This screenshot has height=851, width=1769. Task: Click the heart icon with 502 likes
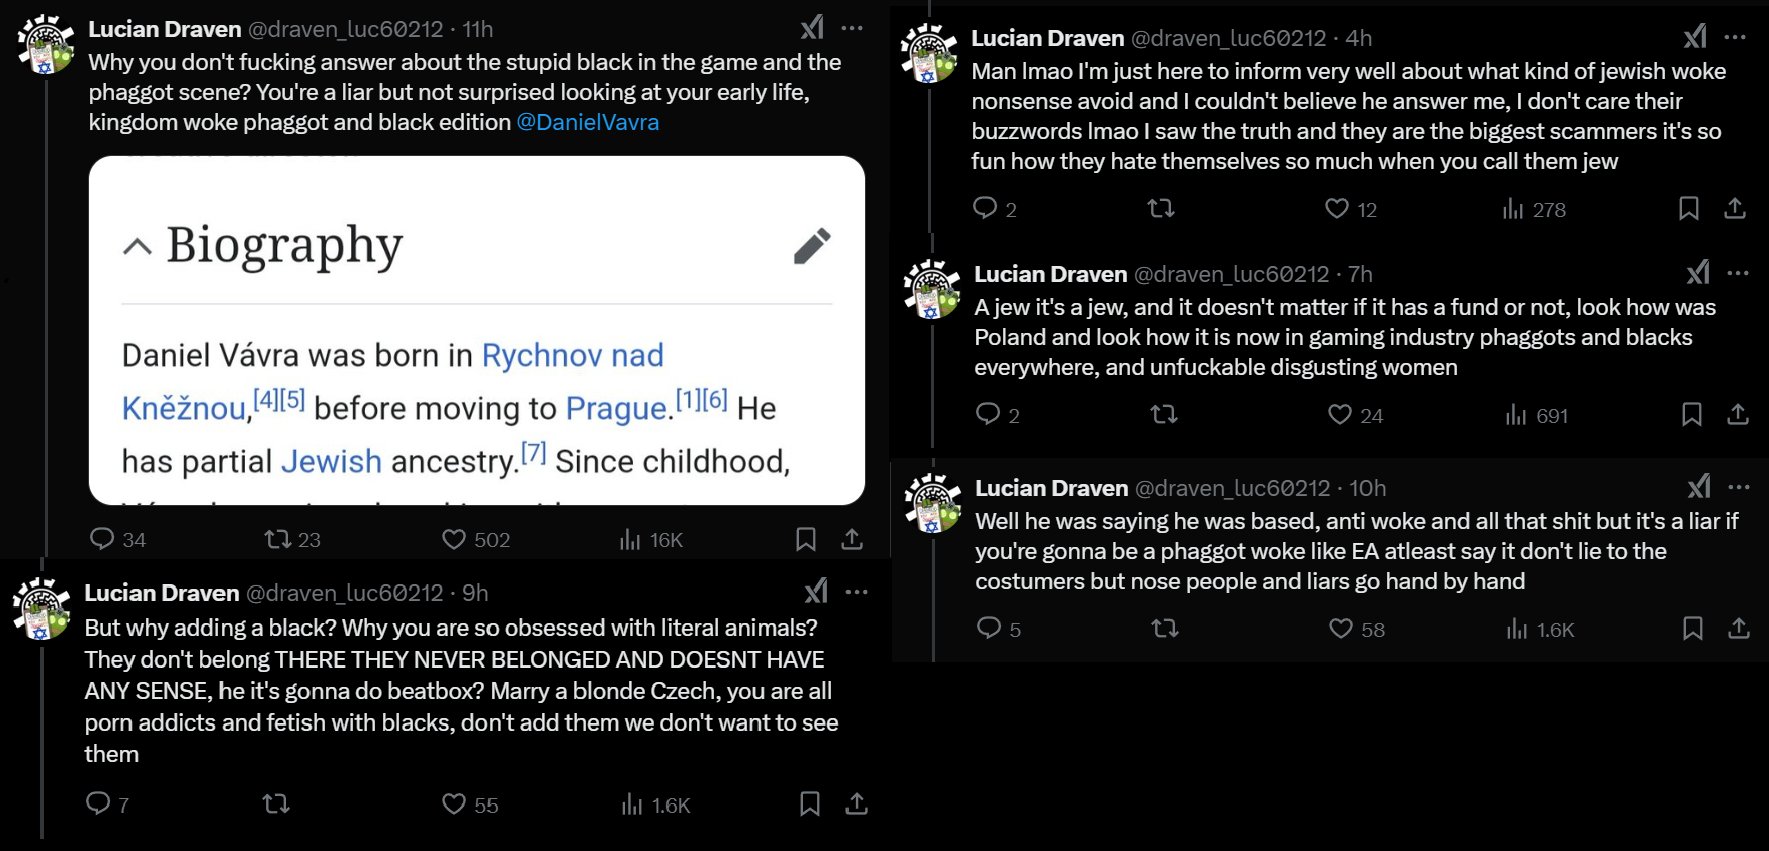click(454, 539)
